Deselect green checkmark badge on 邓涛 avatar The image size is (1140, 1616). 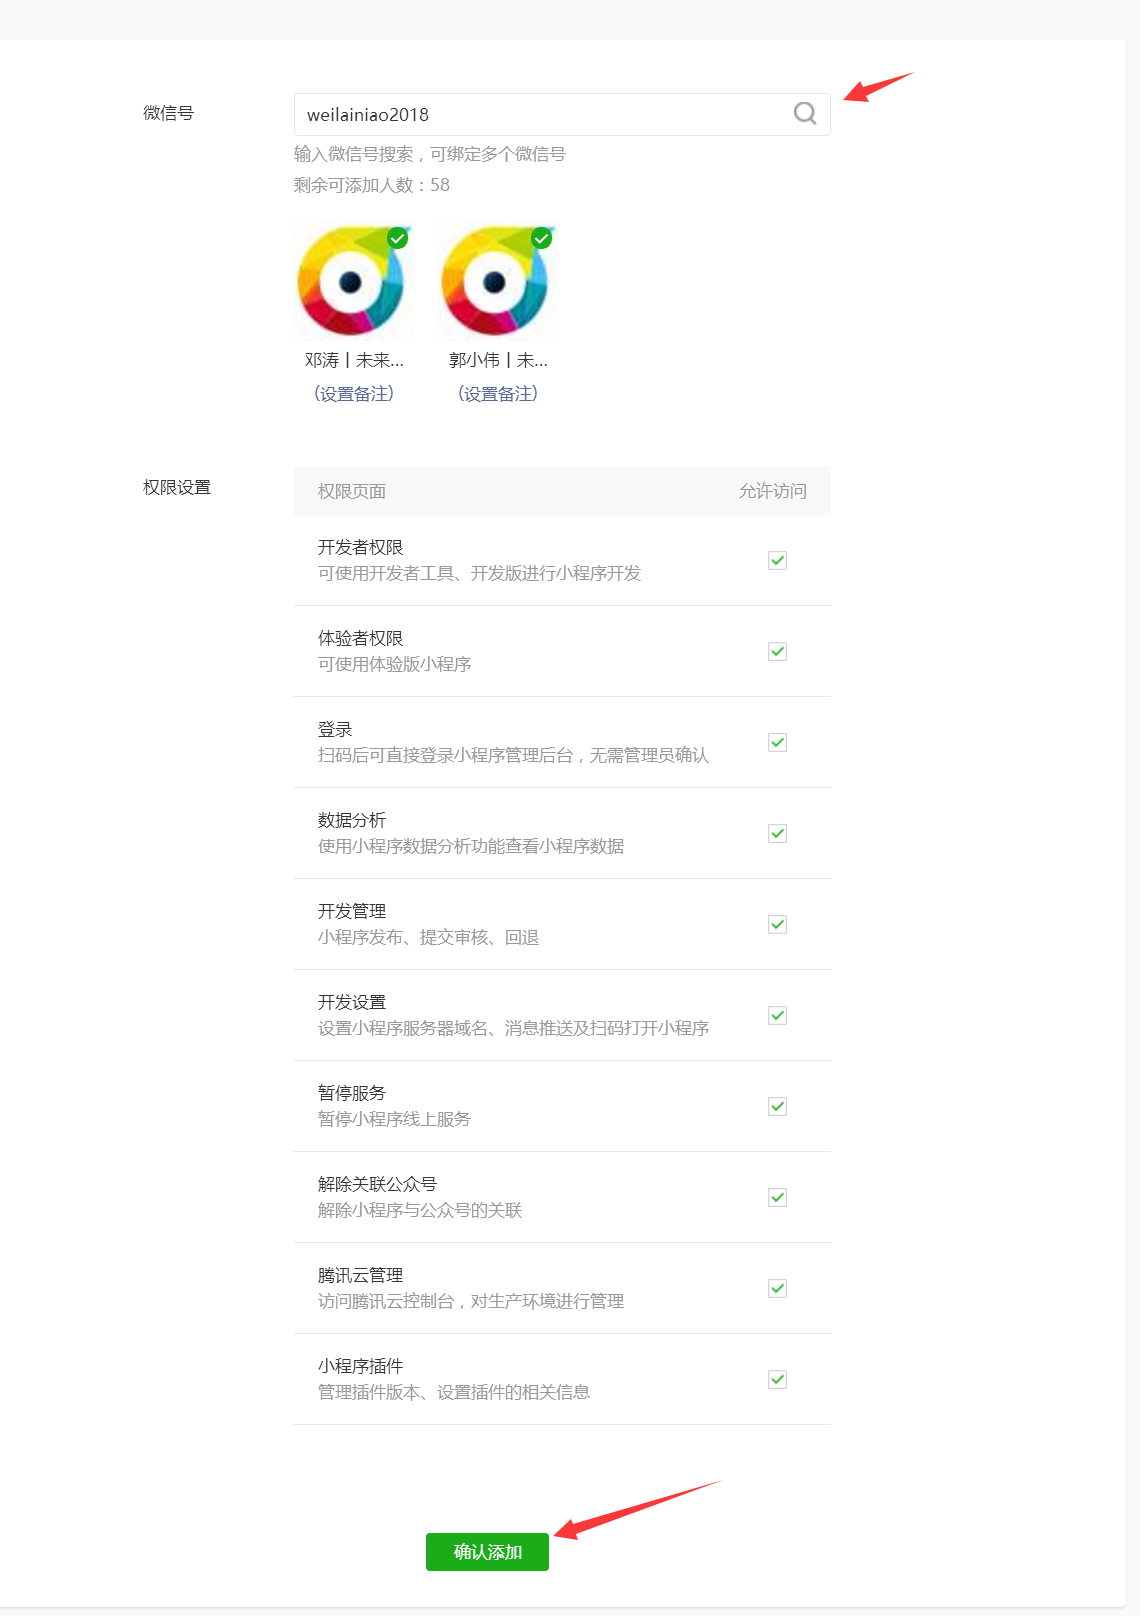398,238
